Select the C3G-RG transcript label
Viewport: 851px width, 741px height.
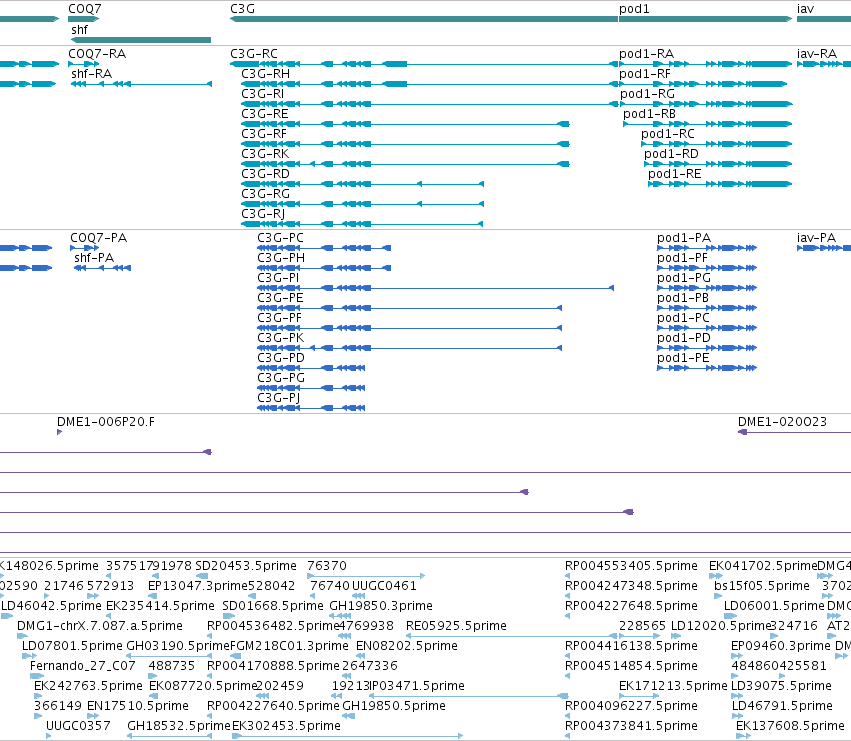coord(265,194)
